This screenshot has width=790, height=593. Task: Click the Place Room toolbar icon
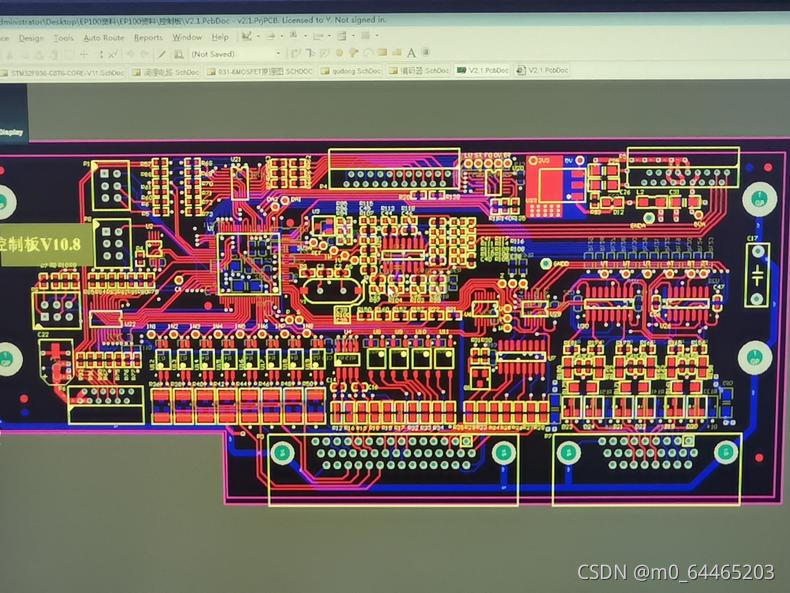(342, 36)
